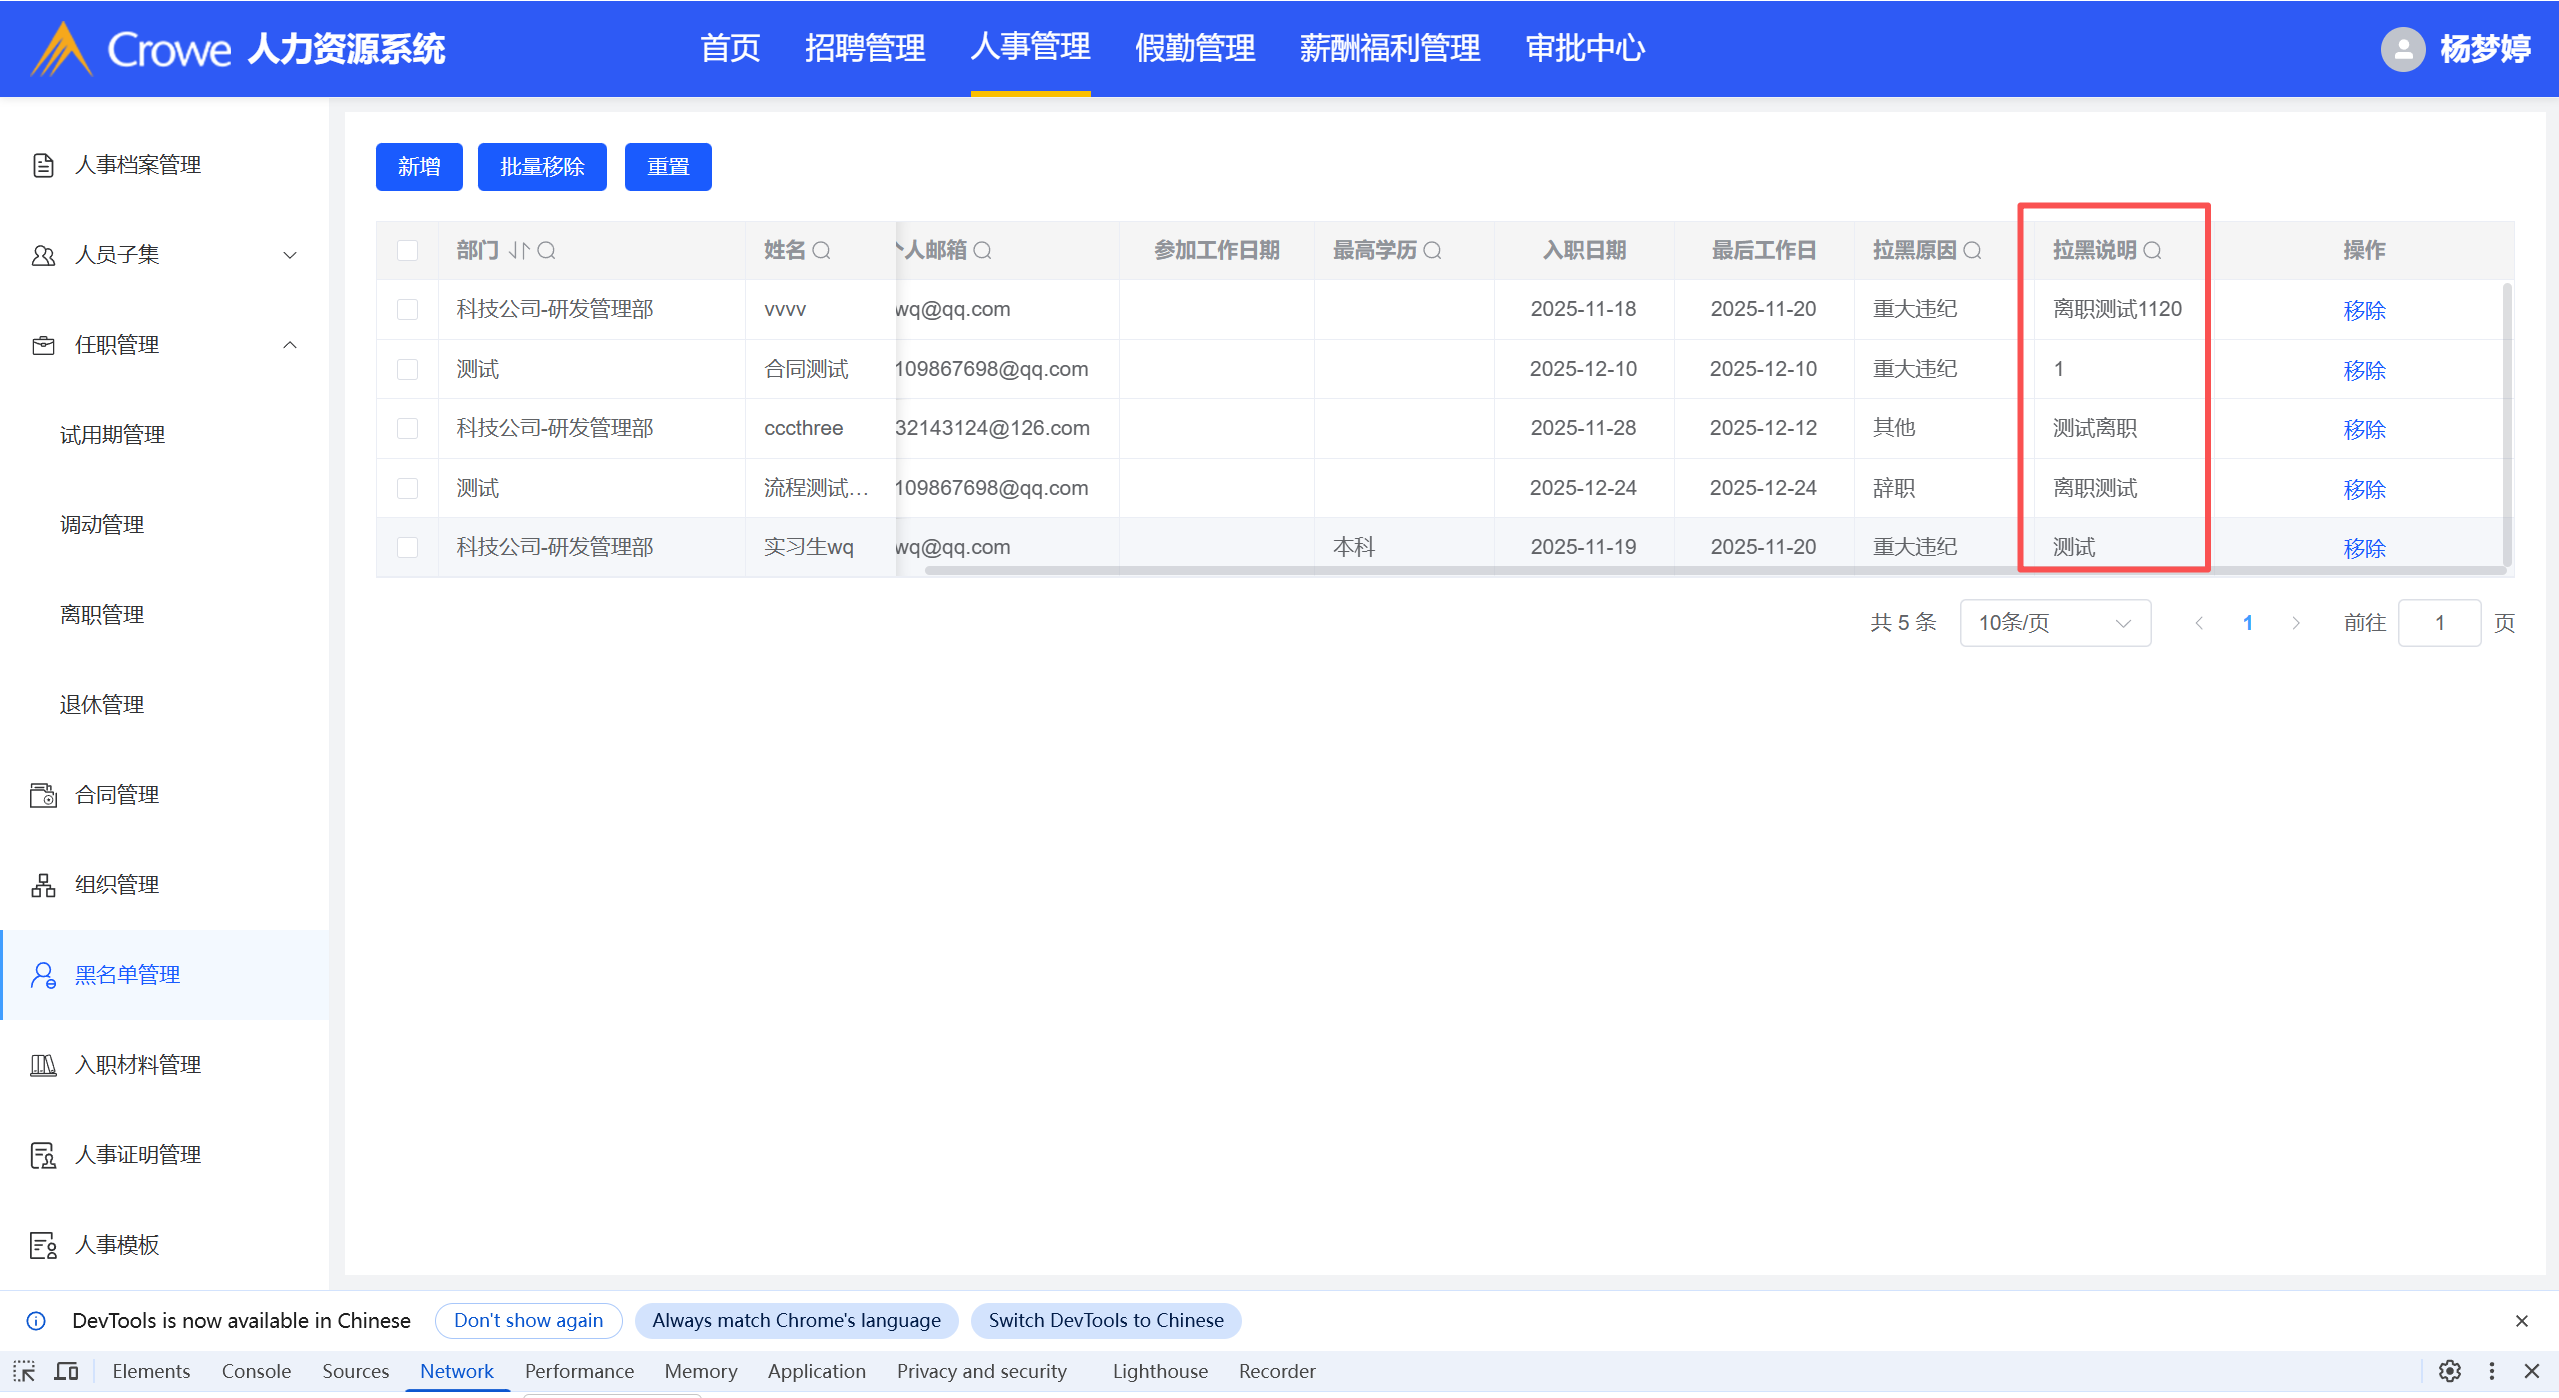Click search icon next to 拉黑原因 header
Image resolution: width=2559 pixels, height=1398 pixels.
(x=1971, y=250)
